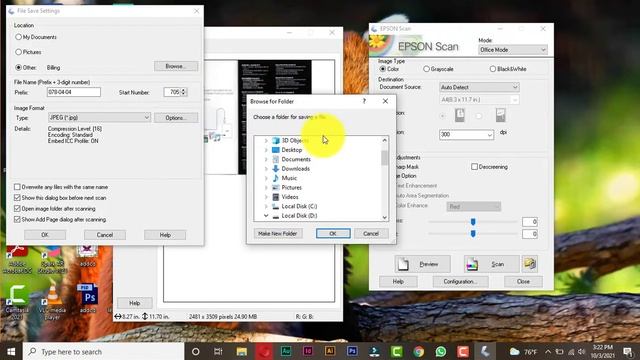Click the Cortana circle icon on taskbar
Screen dimensions: 640x360
[196, 351]
